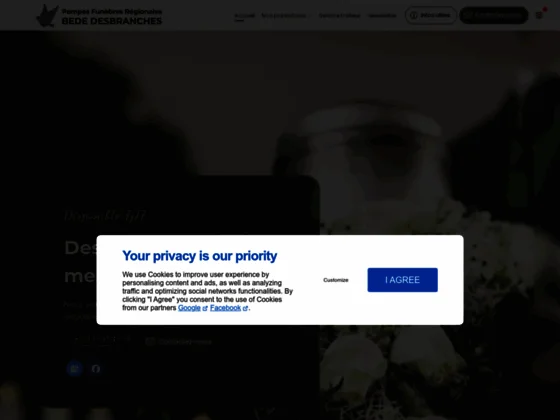Click the bird logo in the header
The image size is (560, 420).
coord(47,16)
